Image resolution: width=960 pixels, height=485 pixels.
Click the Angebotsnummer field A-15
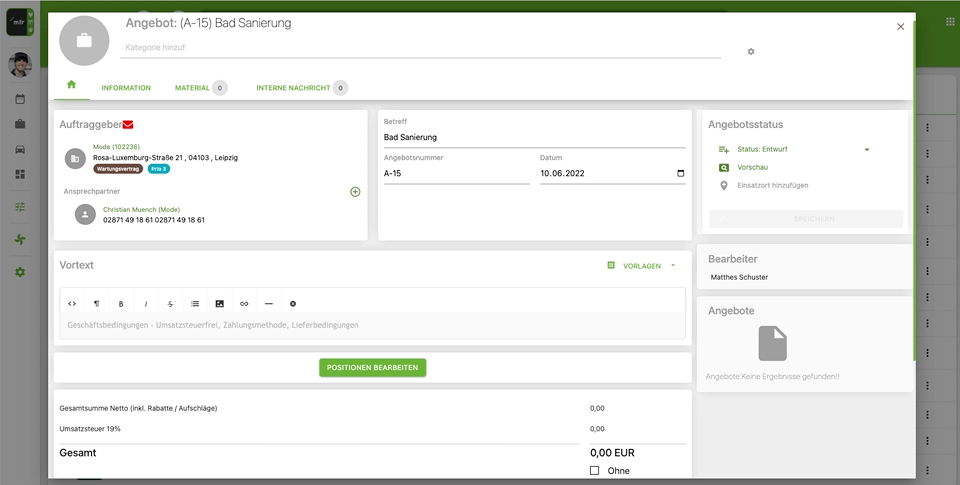(x=457, y=173)
